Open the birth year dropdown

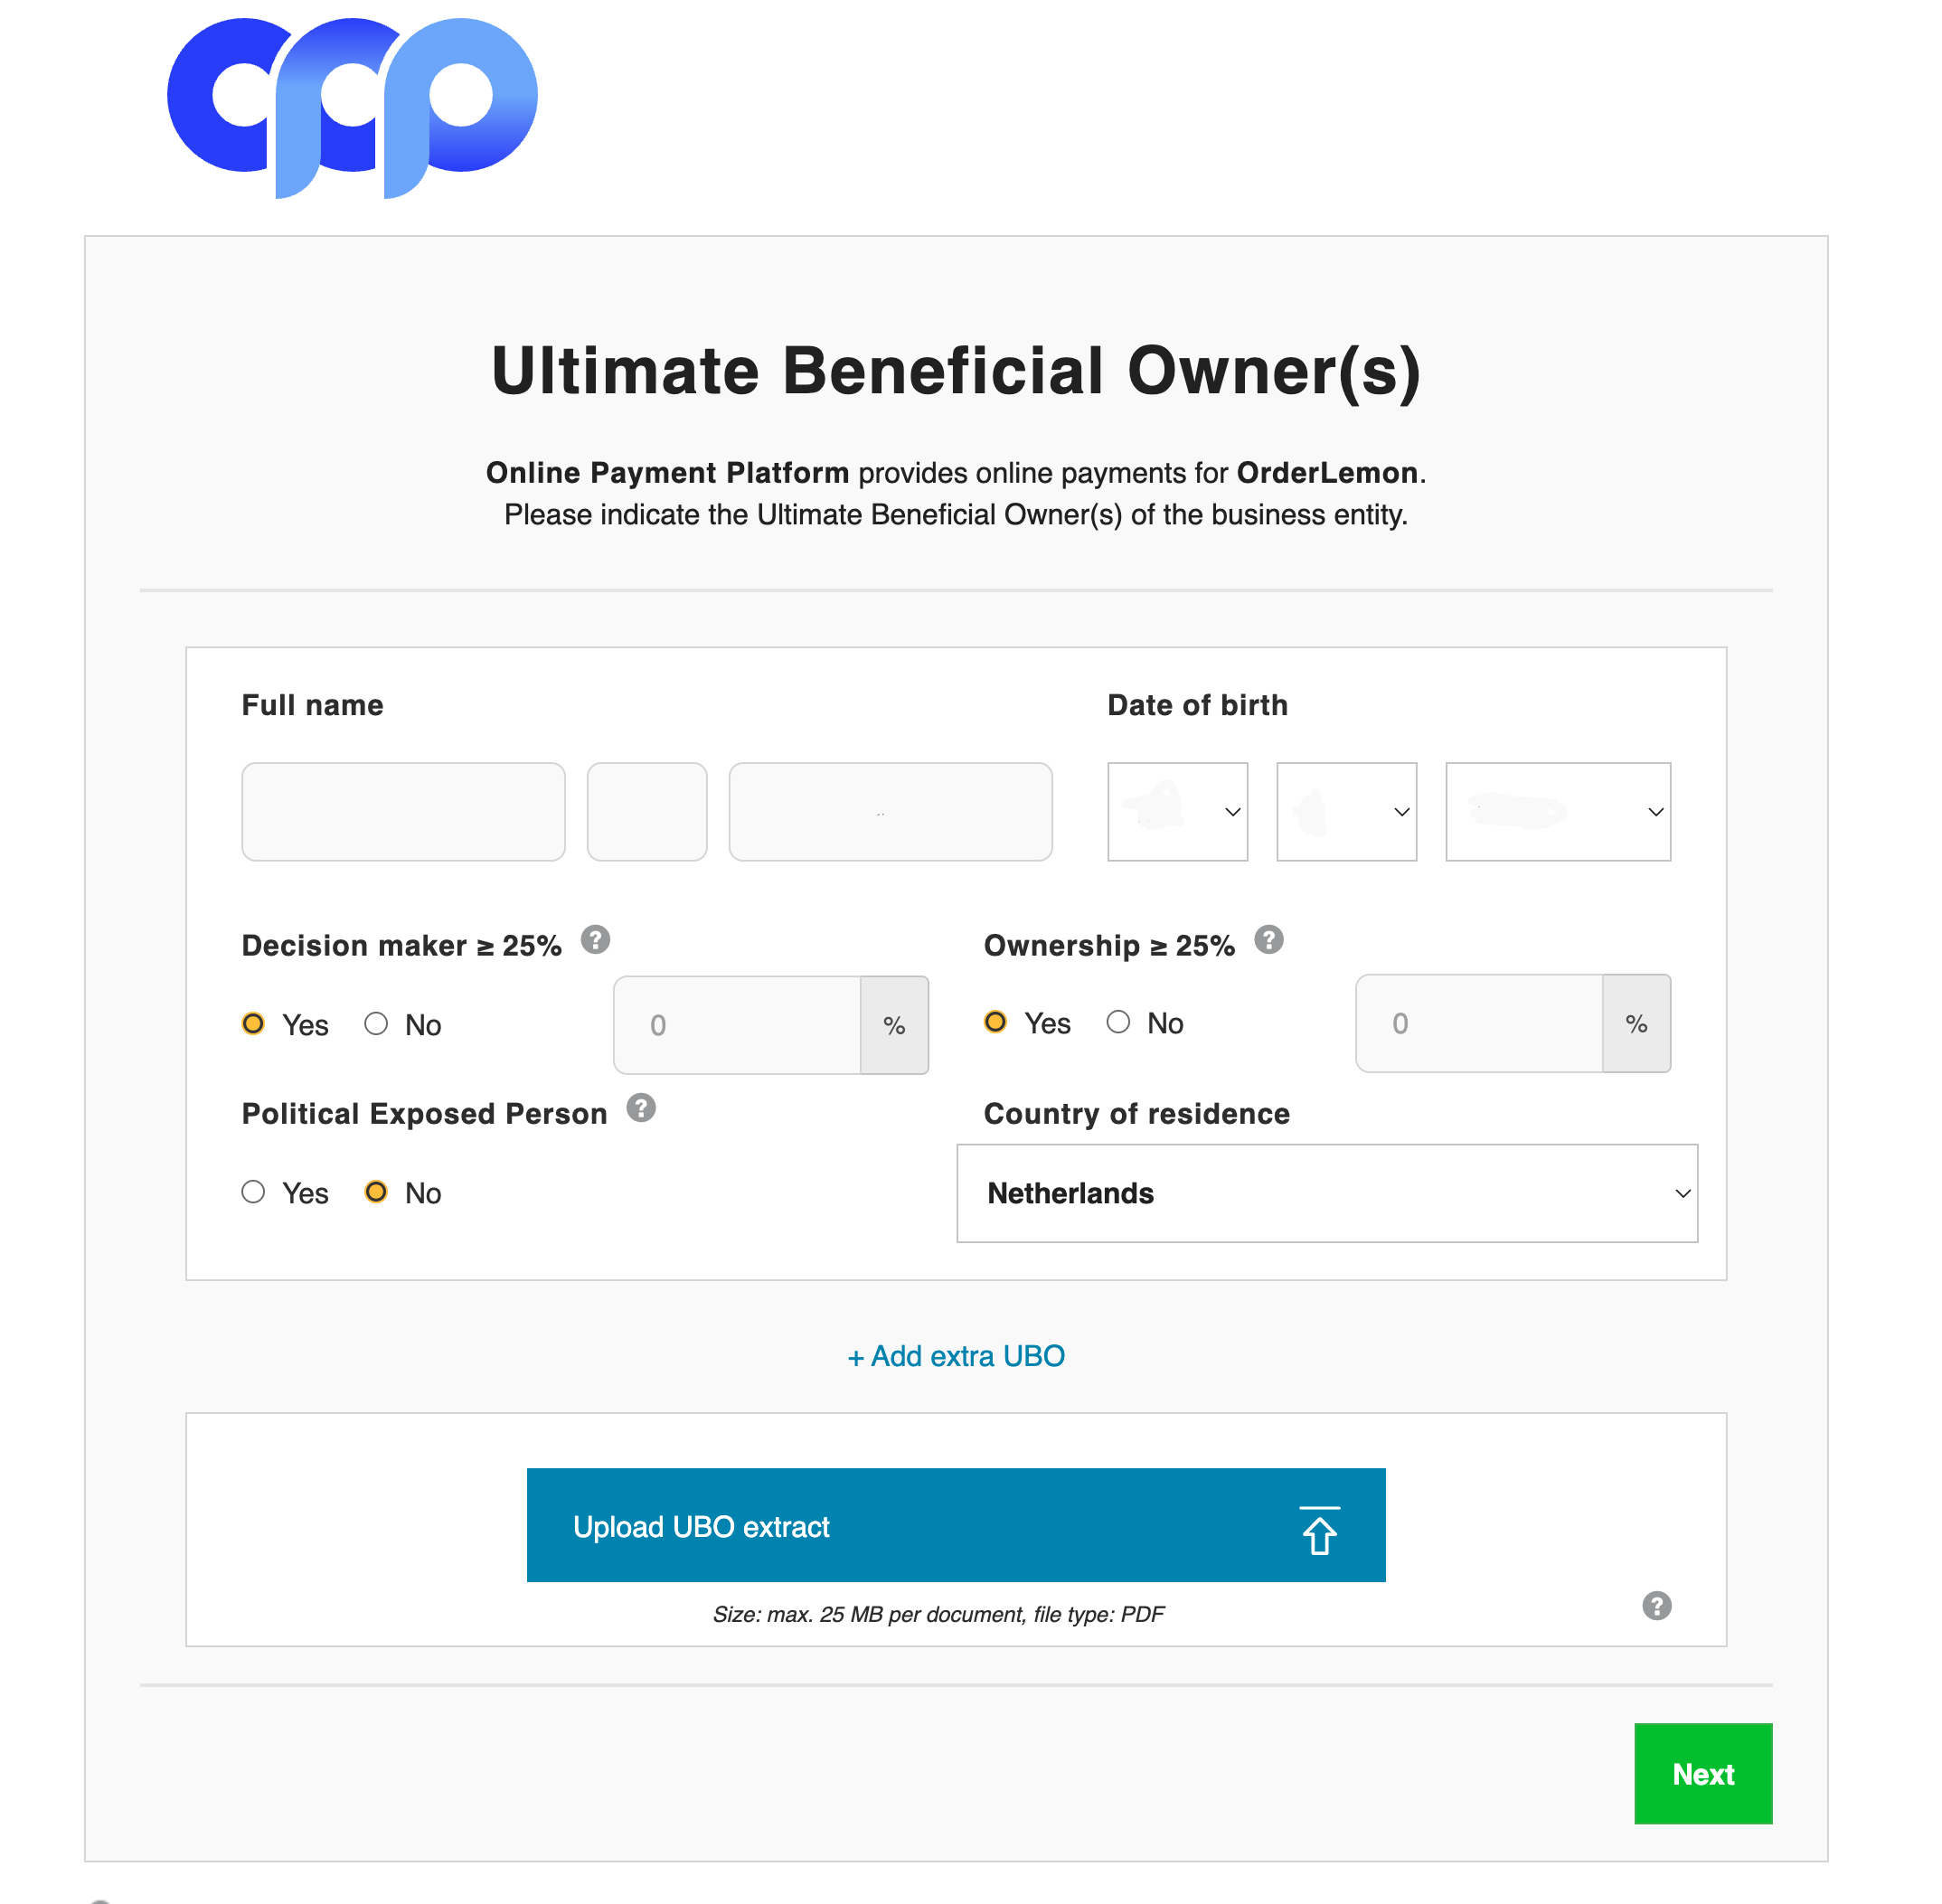pos(1557,811)
